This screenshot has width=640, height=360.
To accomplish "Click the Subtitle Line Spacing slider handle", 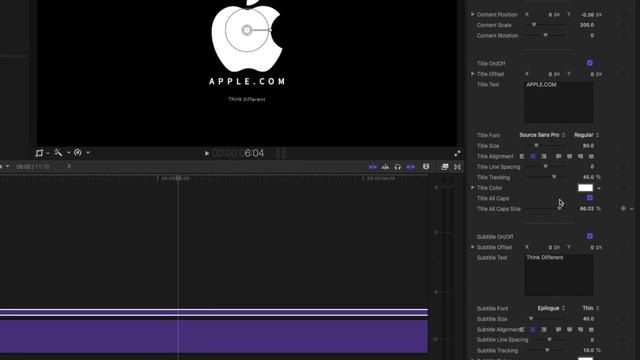I will pos(549,340).
